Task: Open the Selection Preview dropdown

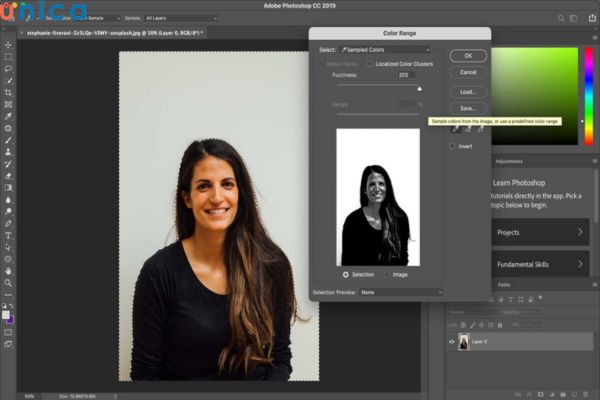Action: tap(401, 292)
